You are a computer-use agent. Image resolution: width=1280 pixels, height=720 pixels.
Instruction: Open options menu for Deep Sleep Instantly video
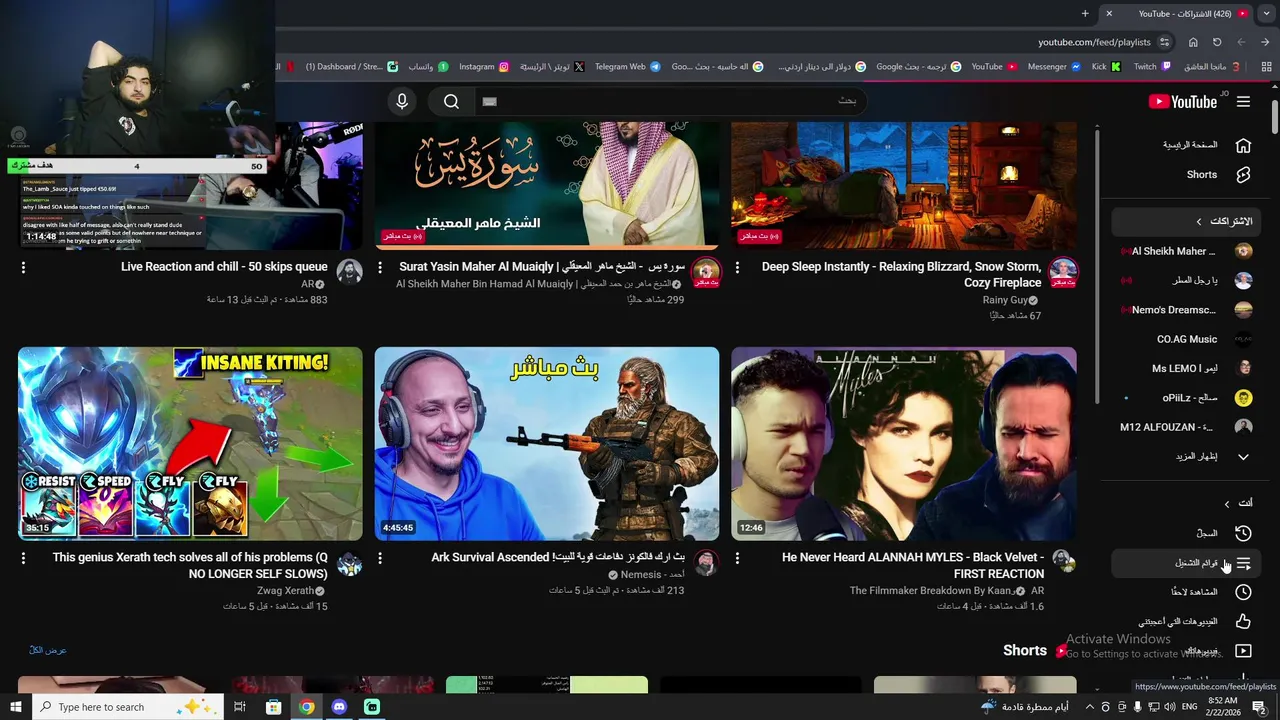[x=737, y=267]
